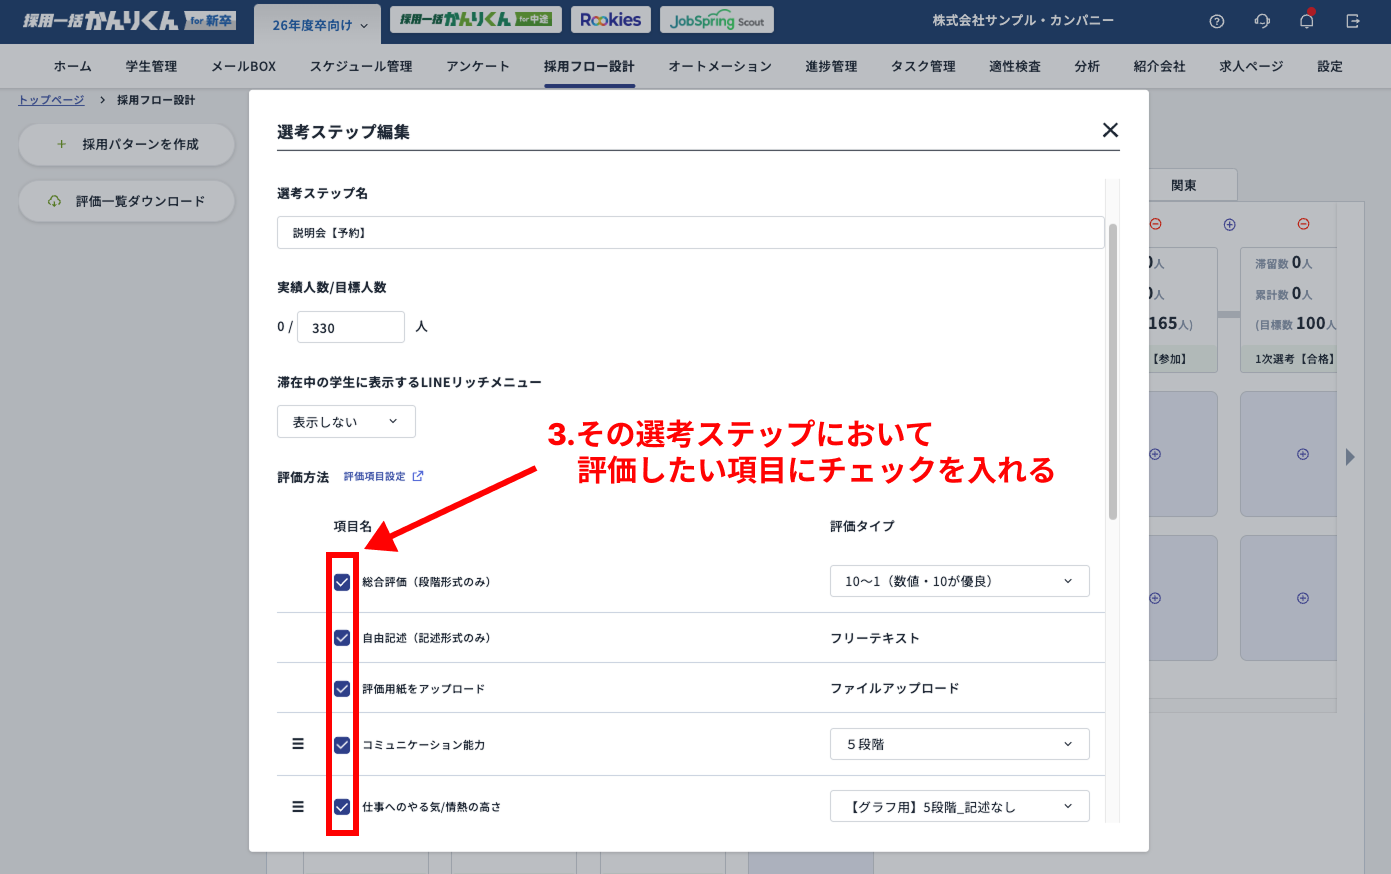Open the 評価項目設定 link
Image resolution: width=1391 pixels, height=874 pixels.
tap(375, 476)
